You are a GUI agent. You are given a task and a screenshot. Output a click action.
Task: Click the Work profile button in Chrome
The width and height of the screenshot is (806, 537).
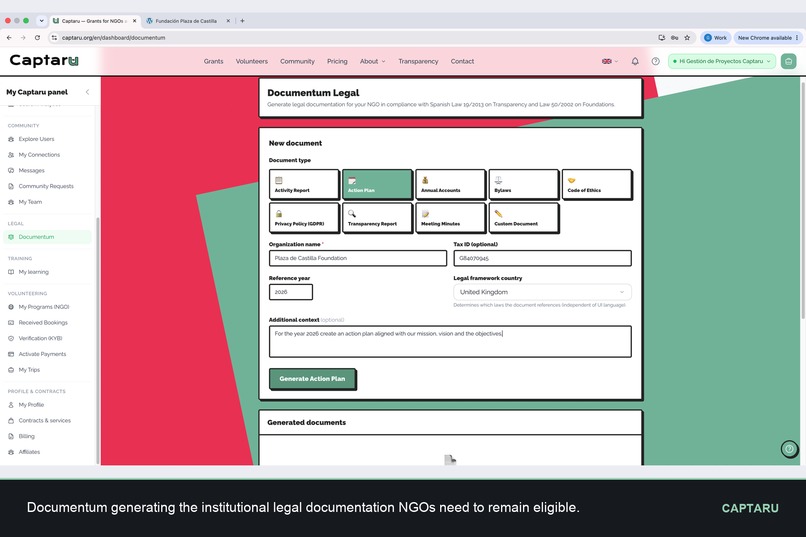tap(715, 38)
